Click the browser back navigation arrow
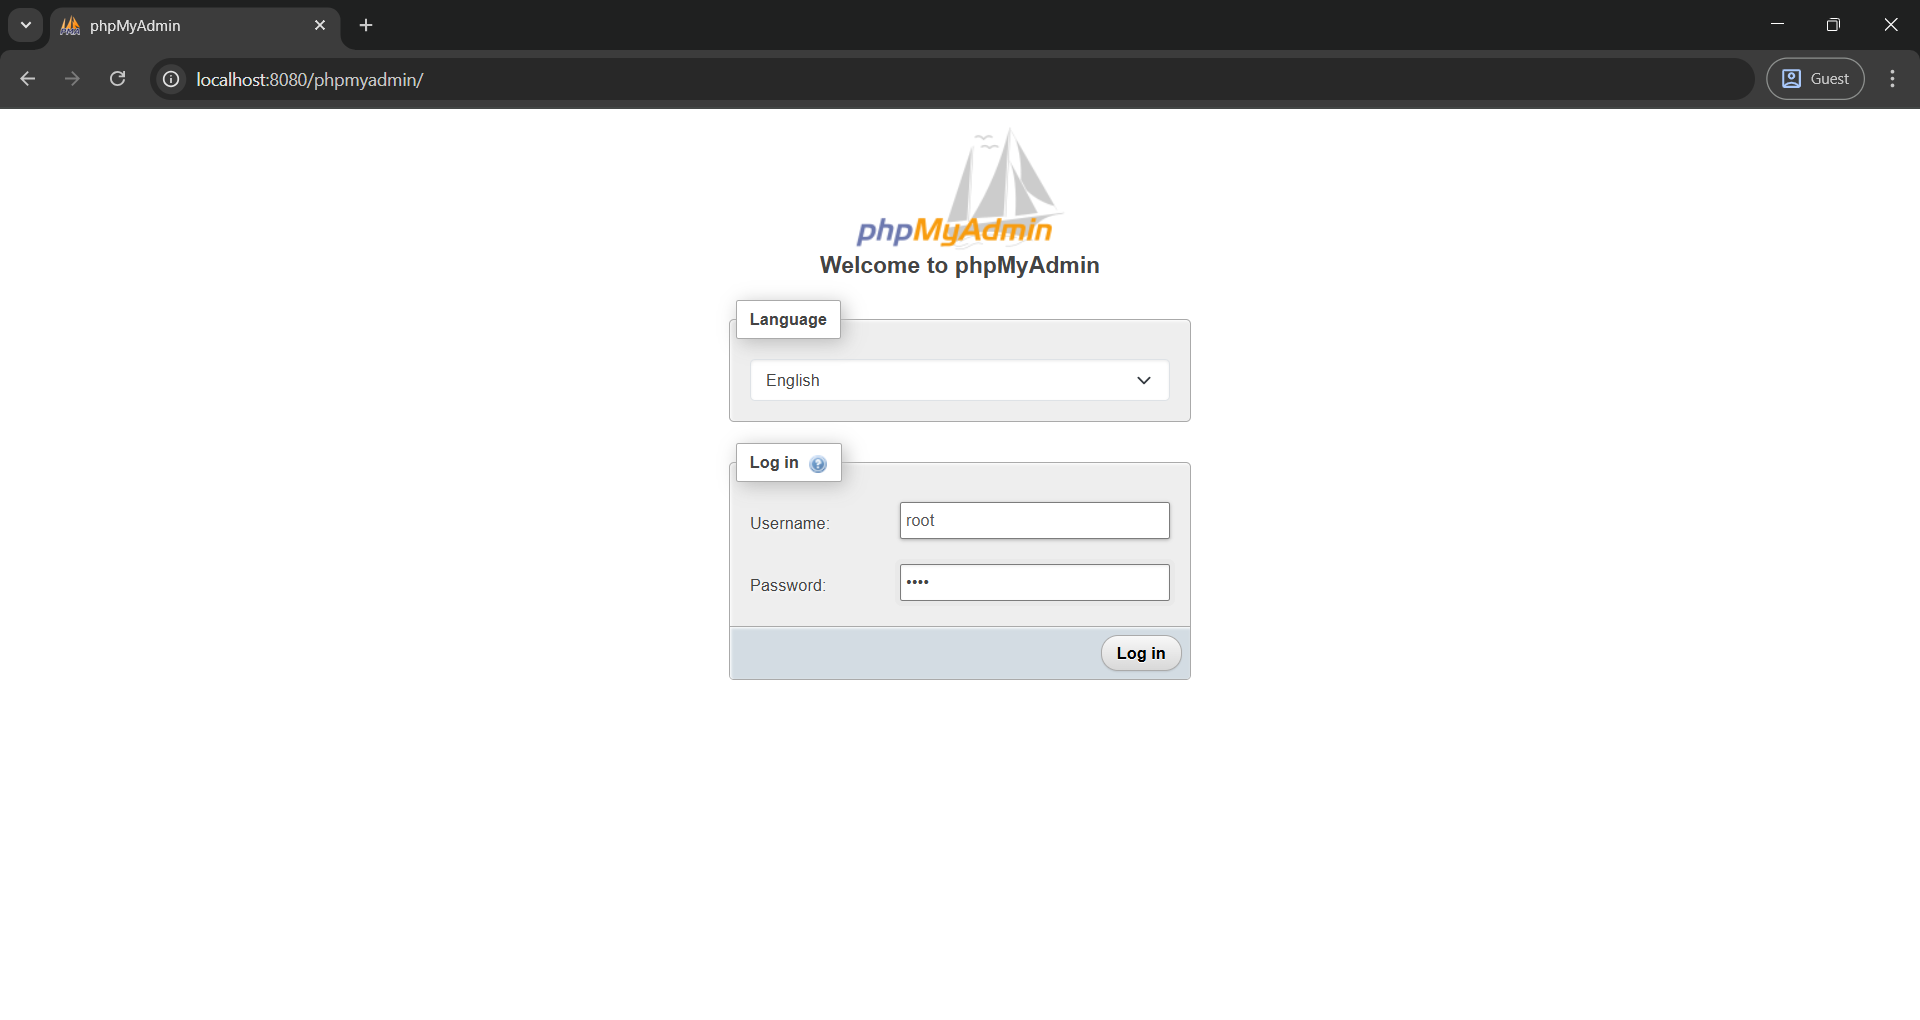This screenshot has width=1920, height=1020. point(27,78)
